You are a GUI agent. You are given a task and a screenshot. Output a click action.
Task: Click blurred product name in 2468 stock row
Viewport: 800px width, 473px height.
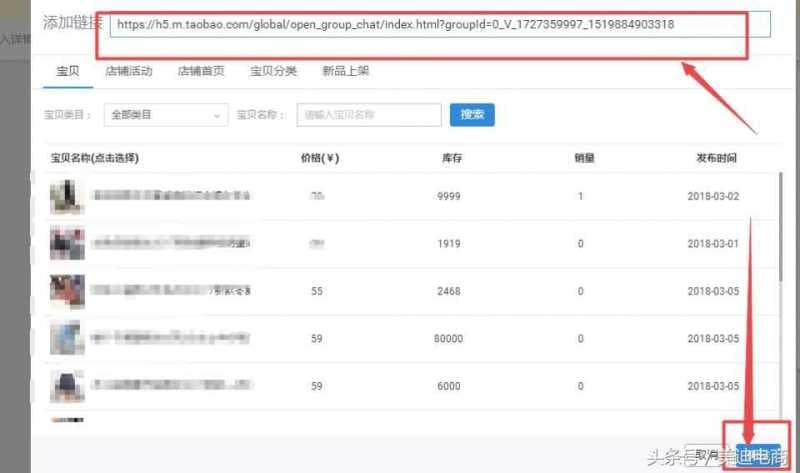(x=171, y=290)
